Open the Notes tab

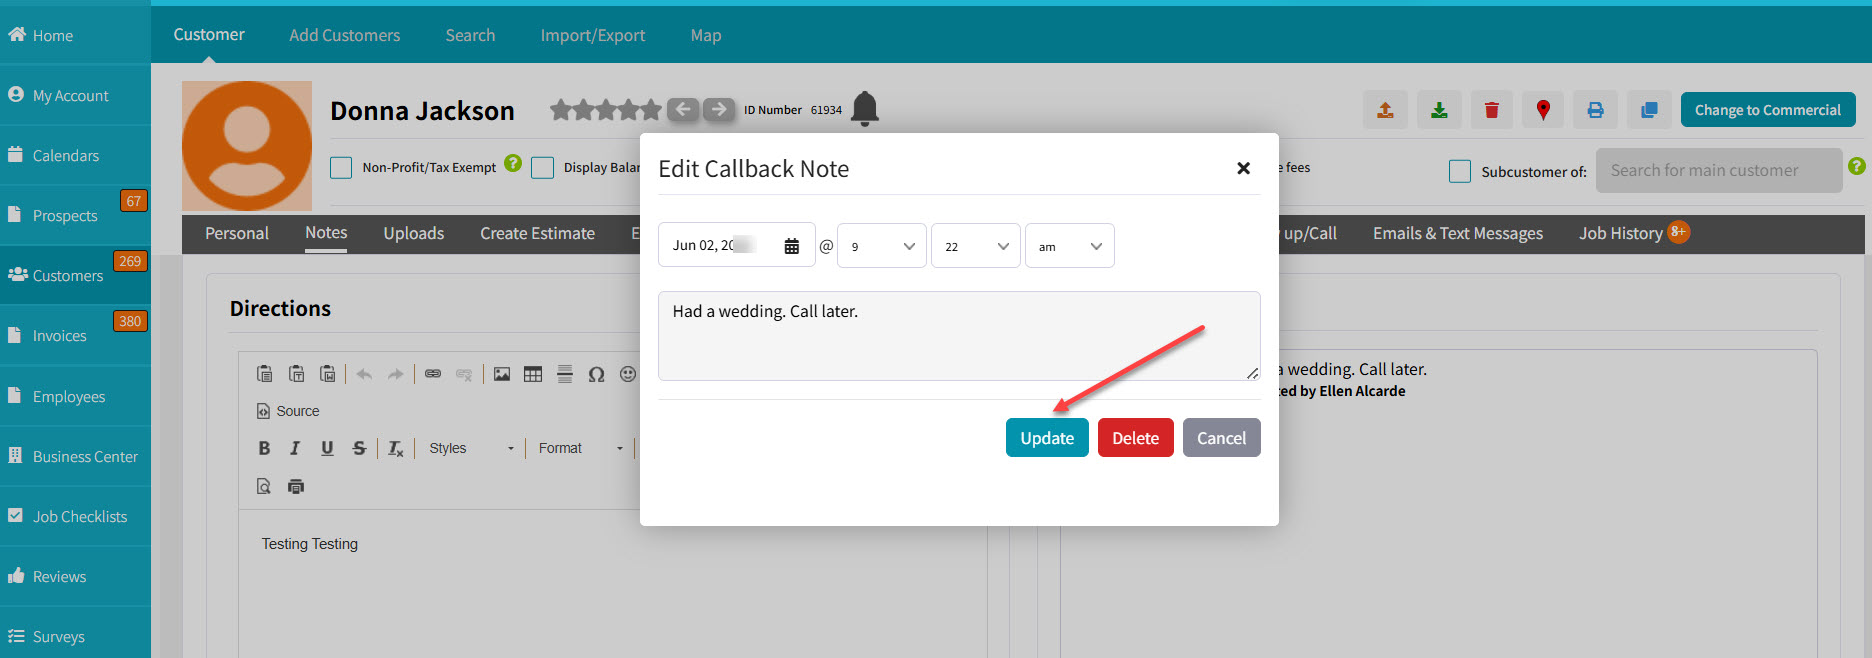[326, 233]
